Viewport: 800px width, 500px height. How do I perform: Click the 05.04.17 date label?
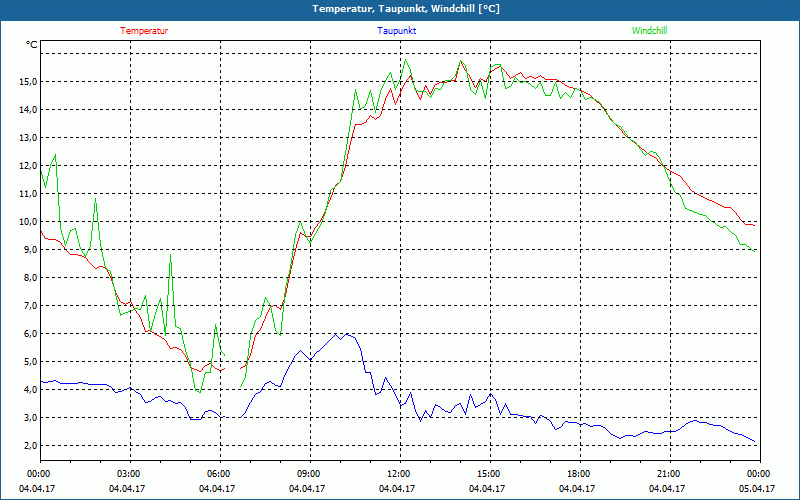(757, 489)
